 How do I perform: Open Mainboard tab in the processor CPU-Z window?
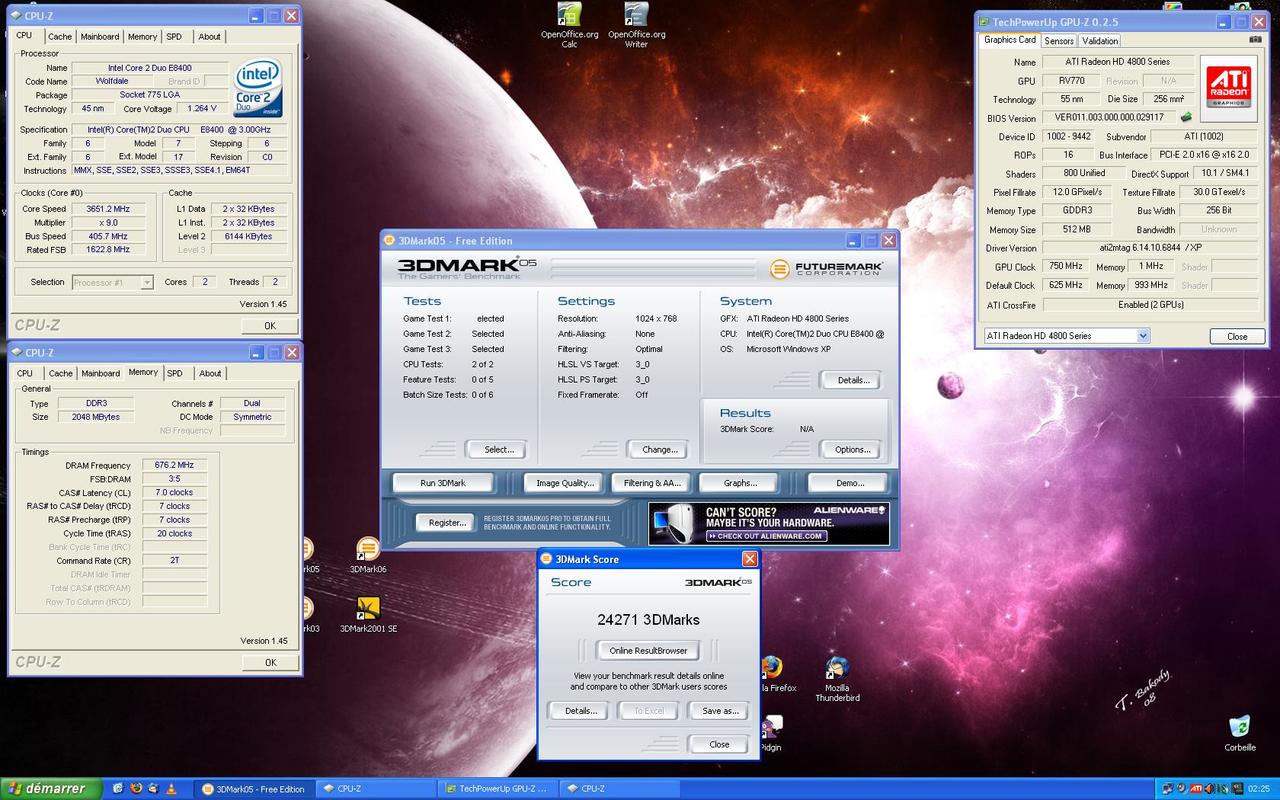100,36
